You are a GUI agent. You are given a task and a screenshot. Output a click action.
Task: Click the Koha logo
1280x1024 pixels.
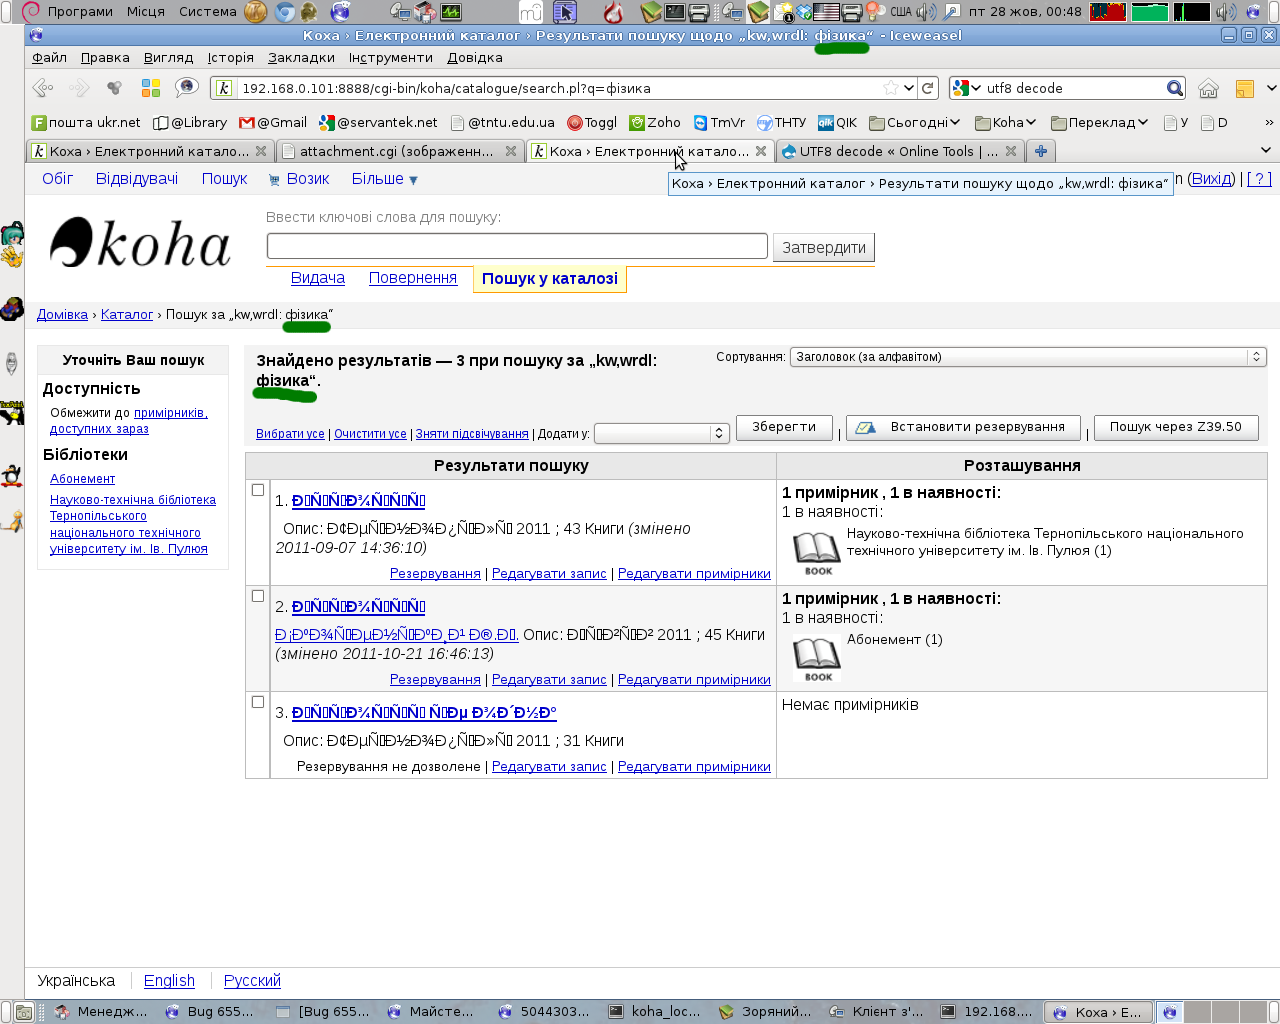click(141, 243)
